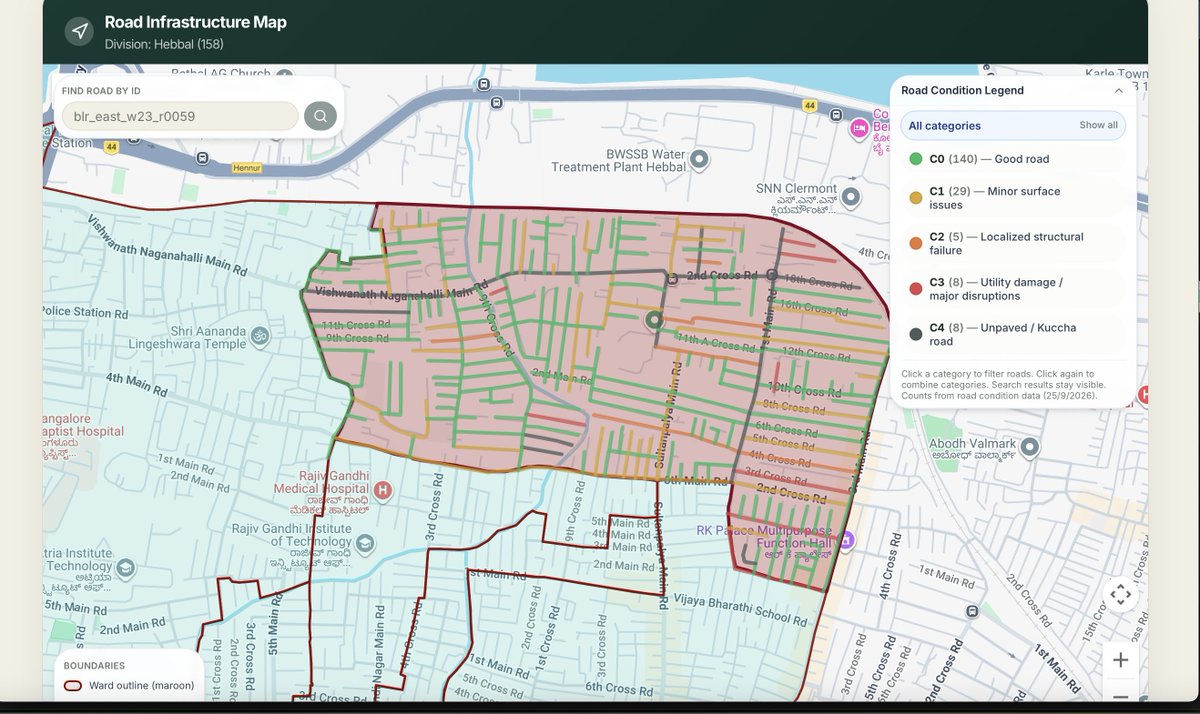Image resolution: width=1200 pixels, height=714 pixels.
Task: Filter by C2 Localized structural failure
Action: pyautogui.click(x=1013, y=244)
